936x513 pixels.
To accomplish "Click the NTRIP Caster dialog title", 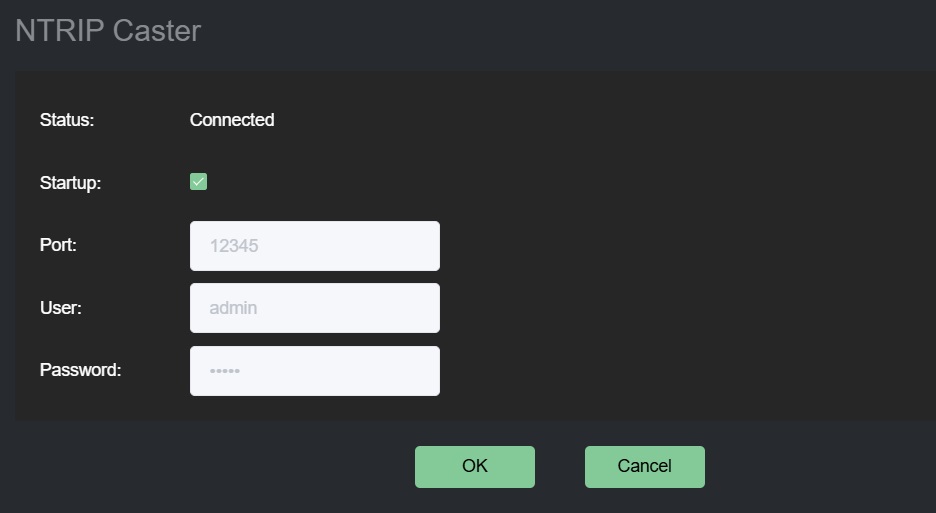I will 108,31.
